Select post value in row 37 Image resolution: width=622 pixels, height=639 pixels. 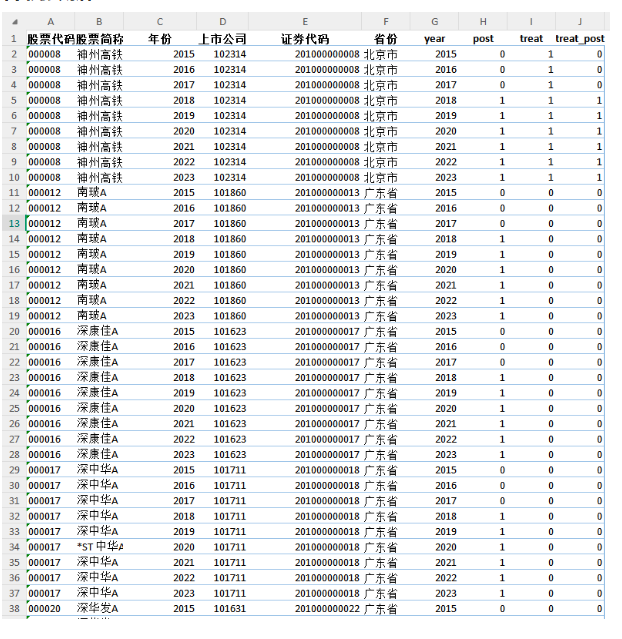coord(483,593)
